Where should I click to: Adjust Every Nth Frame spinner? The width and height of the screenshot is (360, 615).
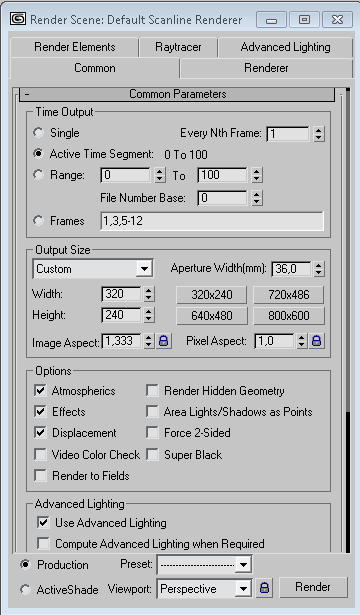(x=319, y=134)
